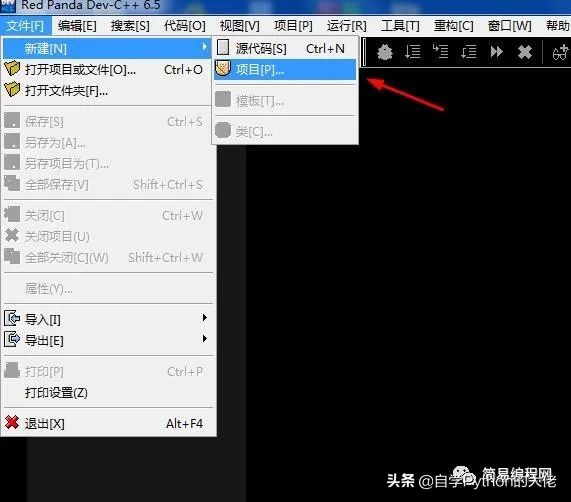Choose 项目[P]... to create new project
The image size is (571, 502).
tap(285, 70)
